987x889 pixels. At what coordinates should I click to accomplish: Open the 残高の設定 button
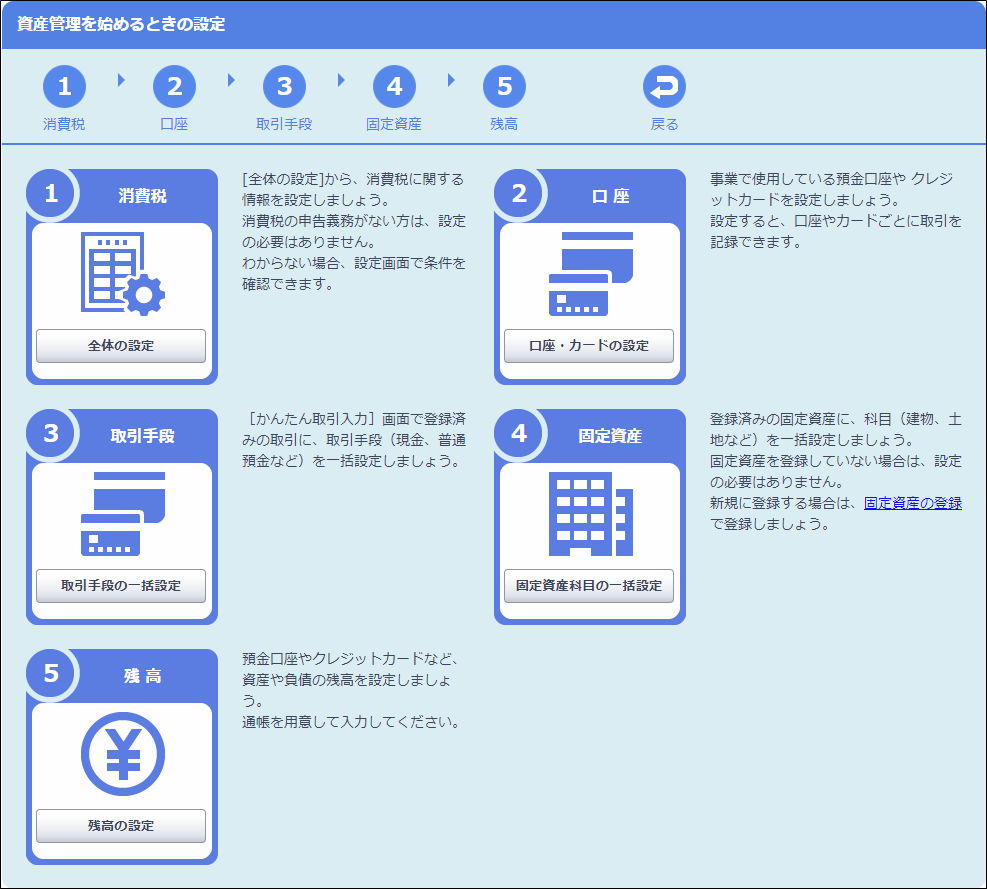(x=121, y=826)
